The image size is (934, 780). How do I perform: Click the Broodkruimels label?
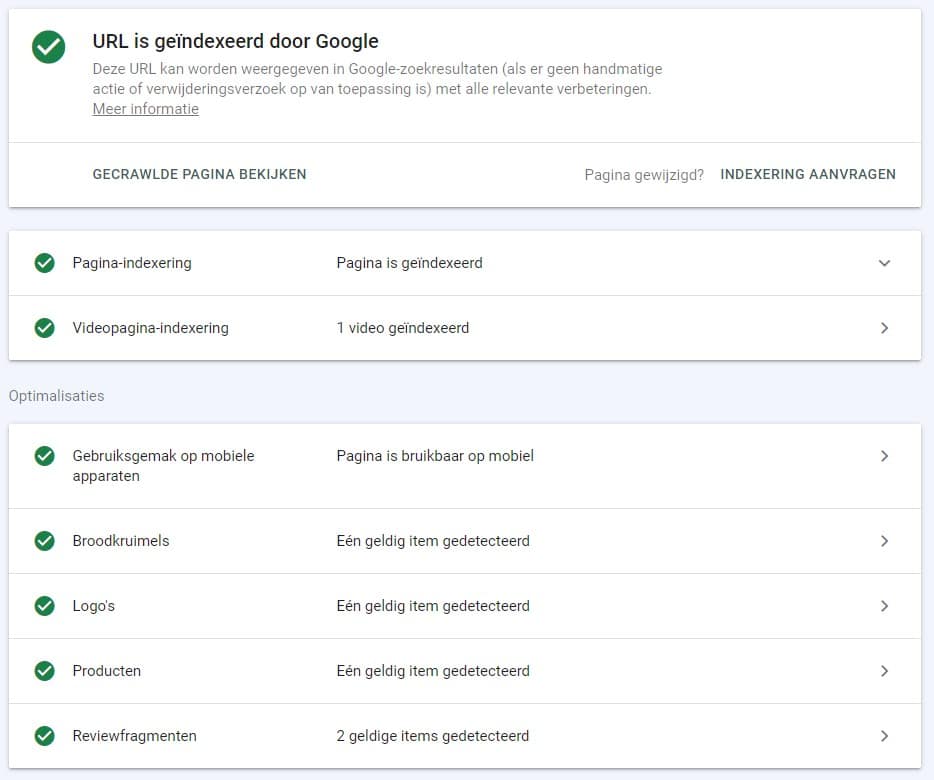click(x=121, y=541)
